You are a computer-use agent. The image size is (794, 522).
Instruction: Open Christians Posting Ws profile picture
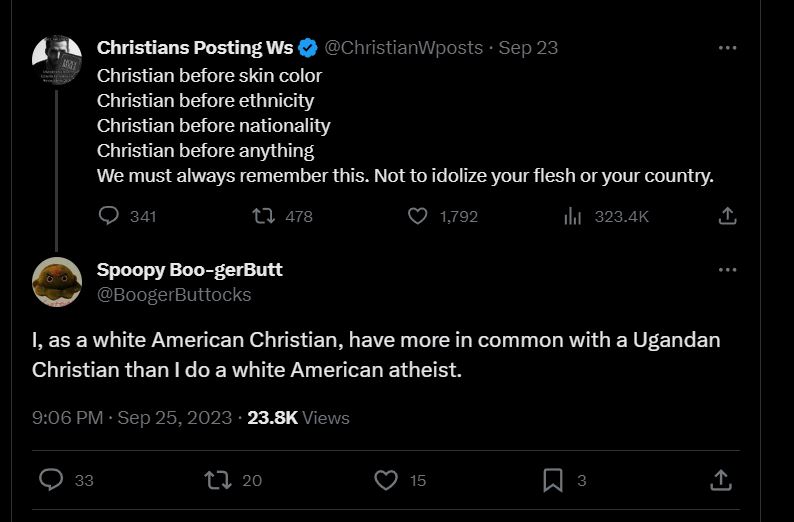tap(57, 60)
